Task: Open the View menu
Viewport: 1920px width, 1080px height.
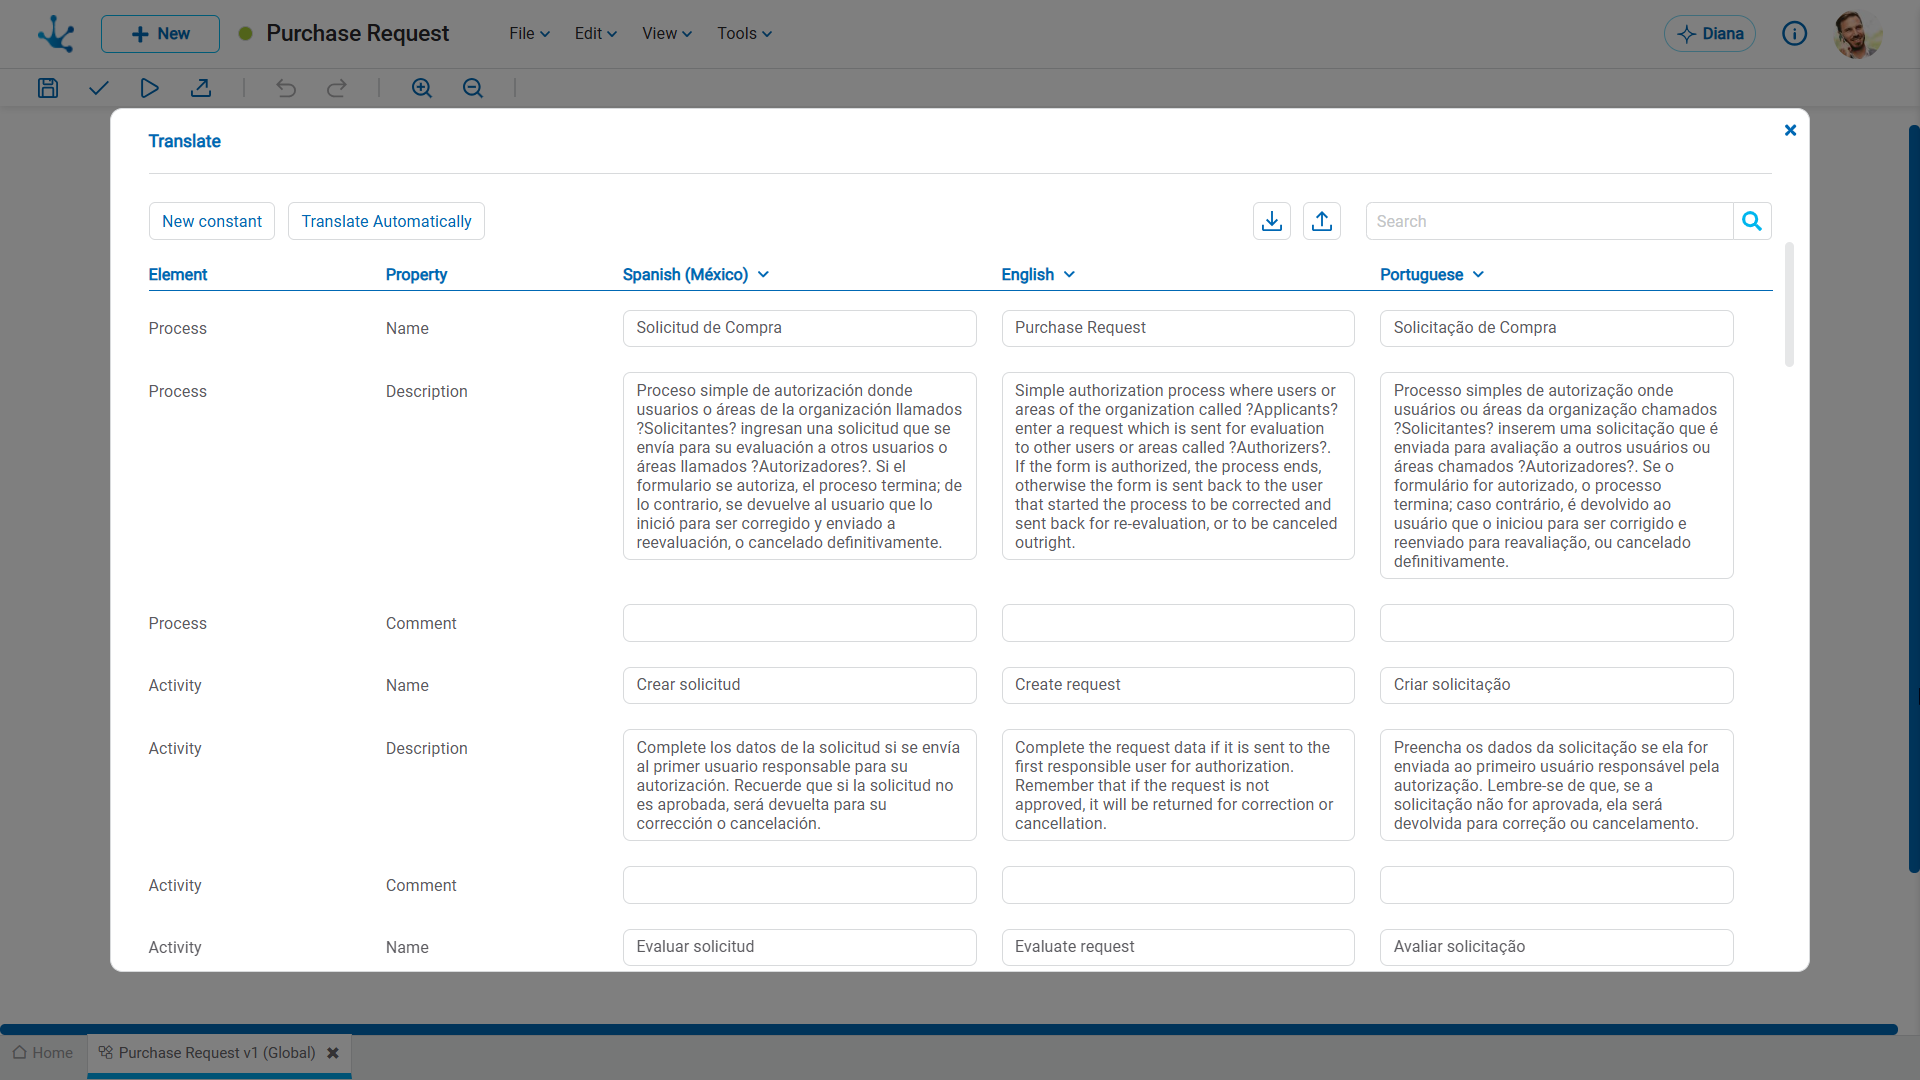Action: (x=667, y=33)
